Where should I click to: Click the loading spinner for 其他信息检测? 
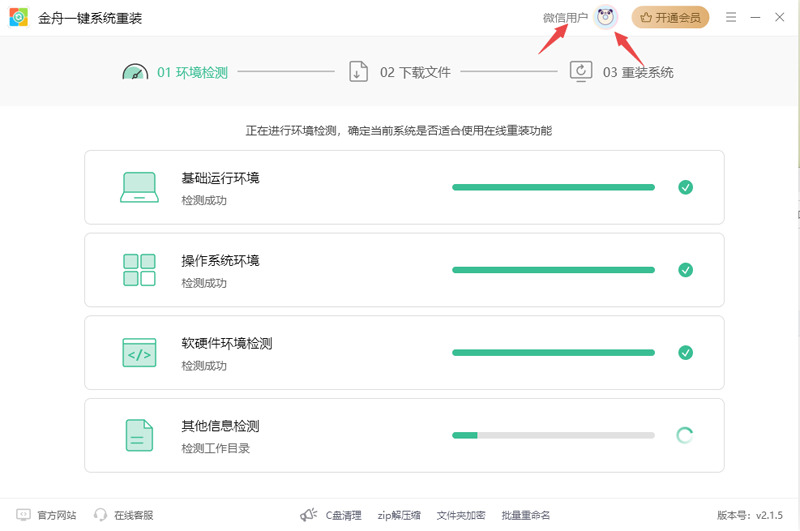point(685,435)
